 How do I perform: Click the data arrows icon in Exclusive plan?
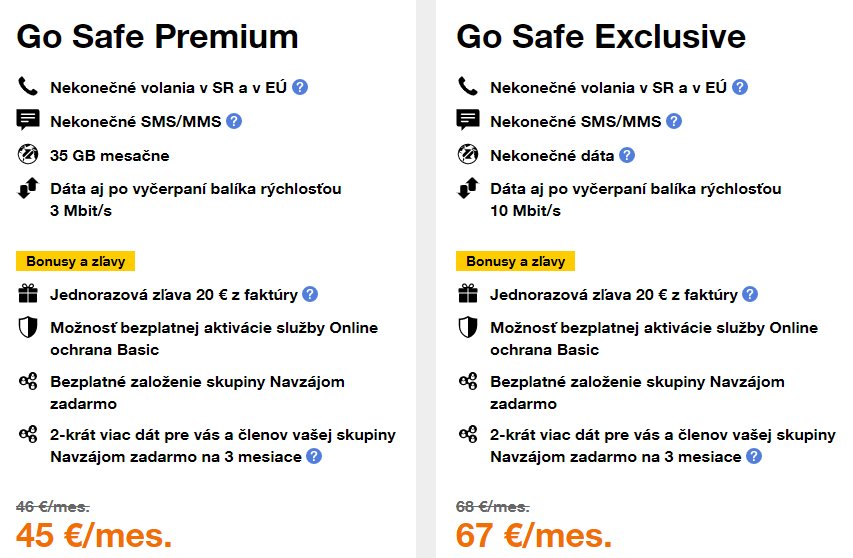click(x=468, y=189)
